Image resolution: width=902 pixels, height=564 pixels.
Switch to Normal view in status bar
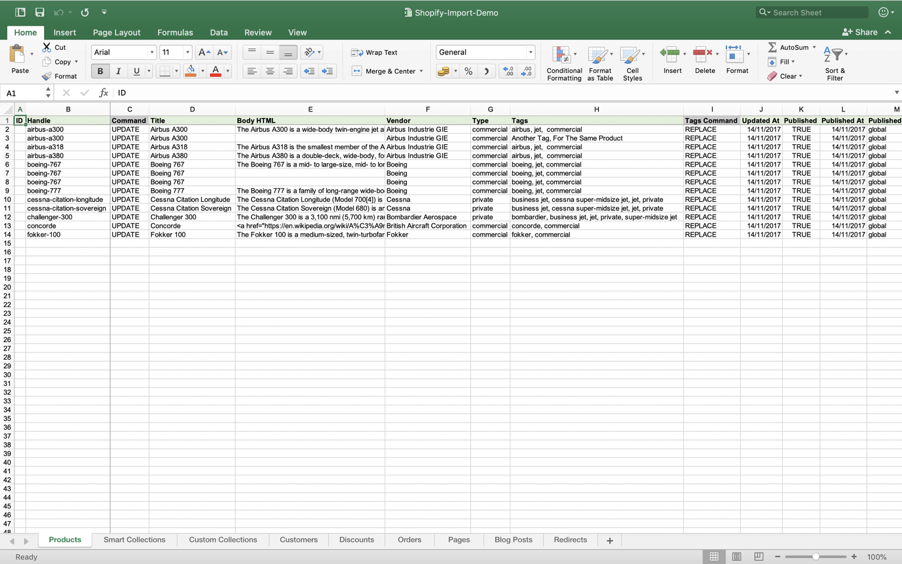click(x=714, y=557)
